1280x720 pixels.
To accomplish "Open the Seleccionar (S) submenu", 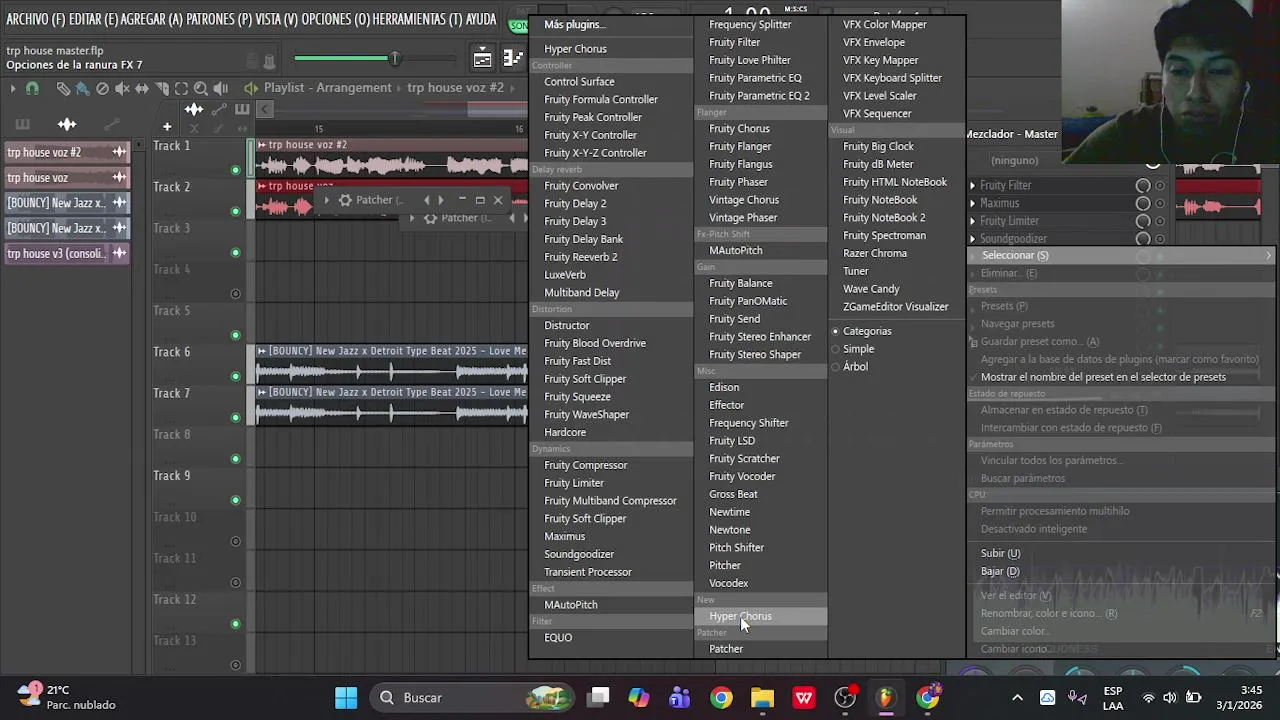I will point(1121,255).
